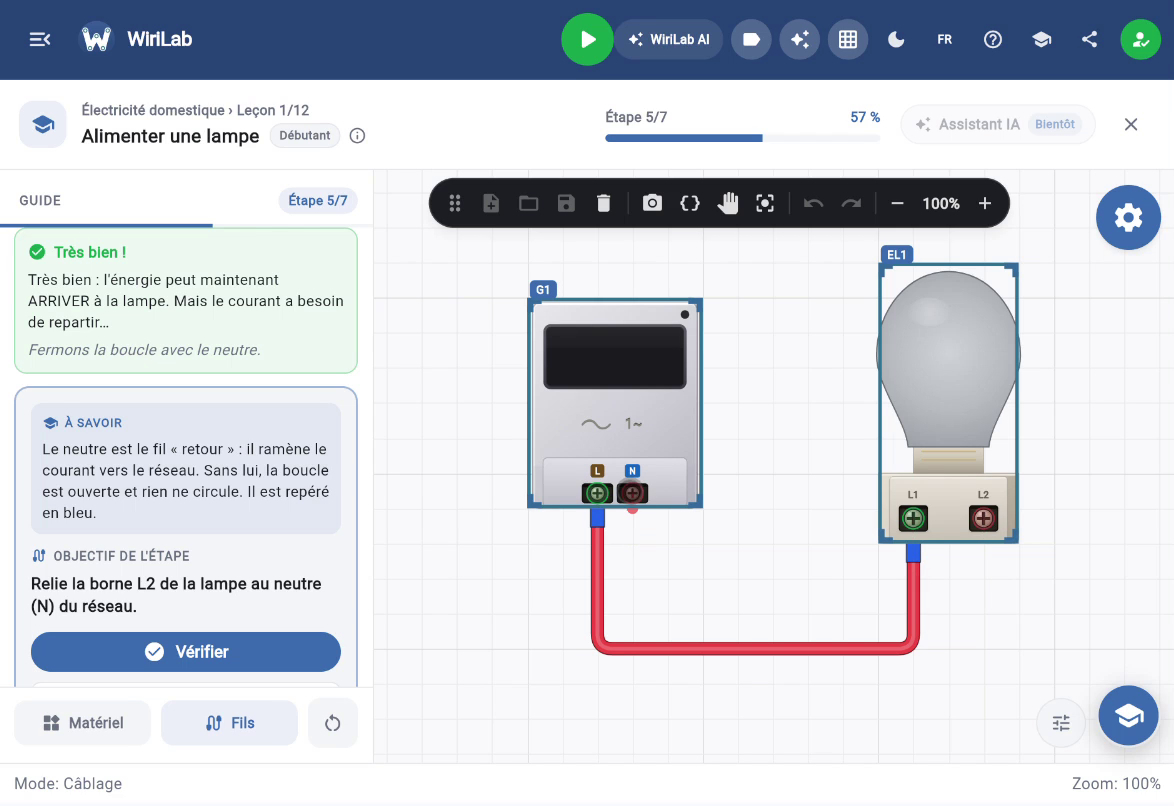
Task: Click the 100% zoom level value
Action: (940, 203)
